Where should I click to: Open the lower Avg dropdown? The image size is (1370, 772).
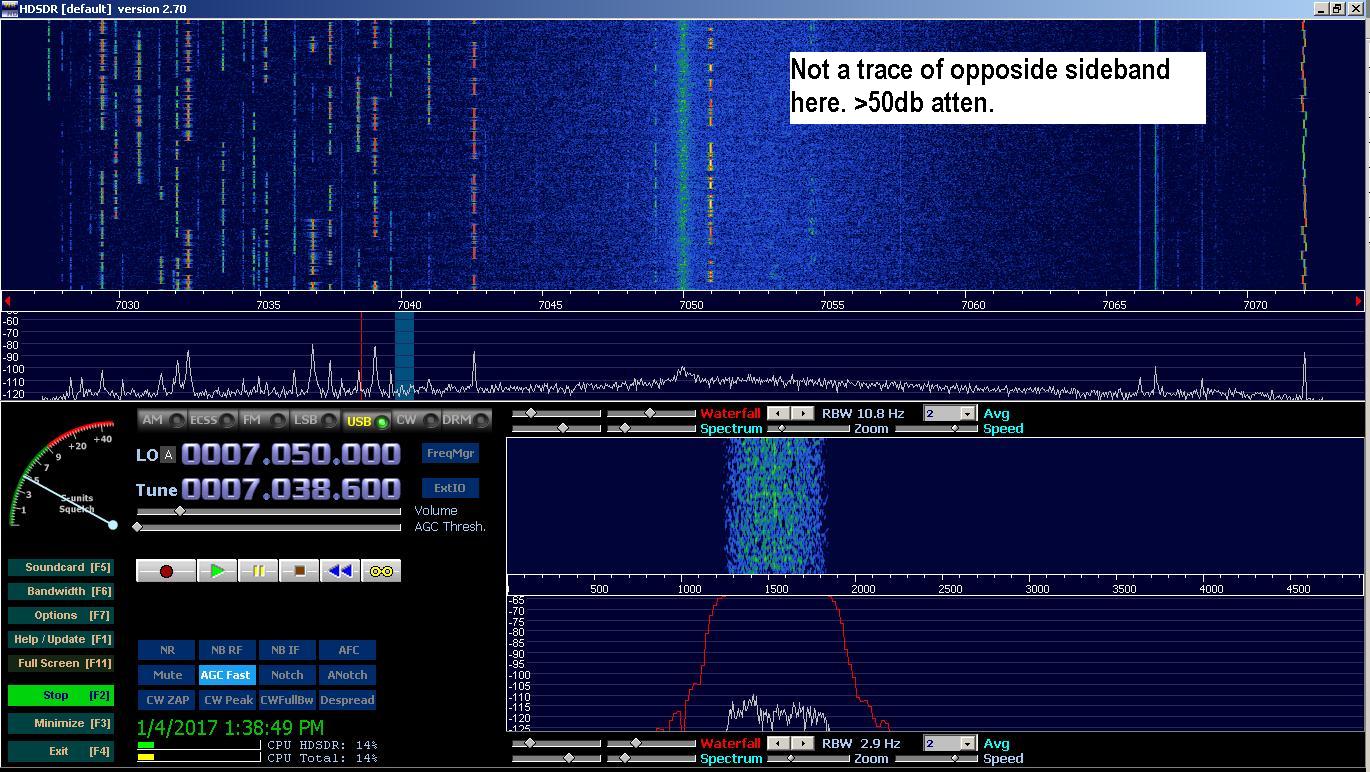[x=967, y=743]
